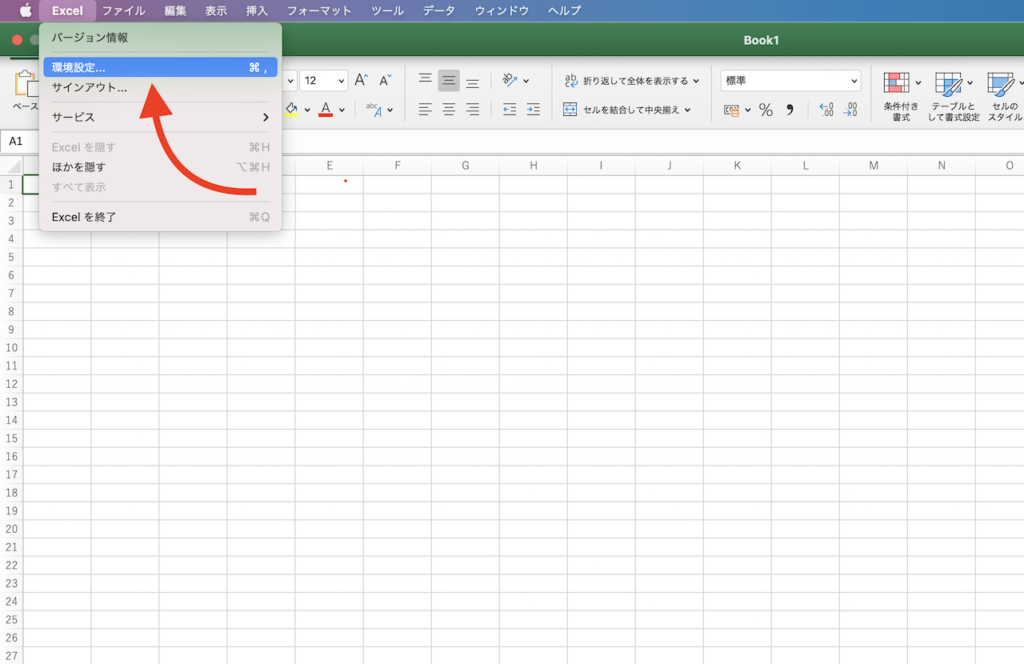Open the 標準 number format dropdown
The height and width of the screenshot is (664, 1024).
(790, 81)
